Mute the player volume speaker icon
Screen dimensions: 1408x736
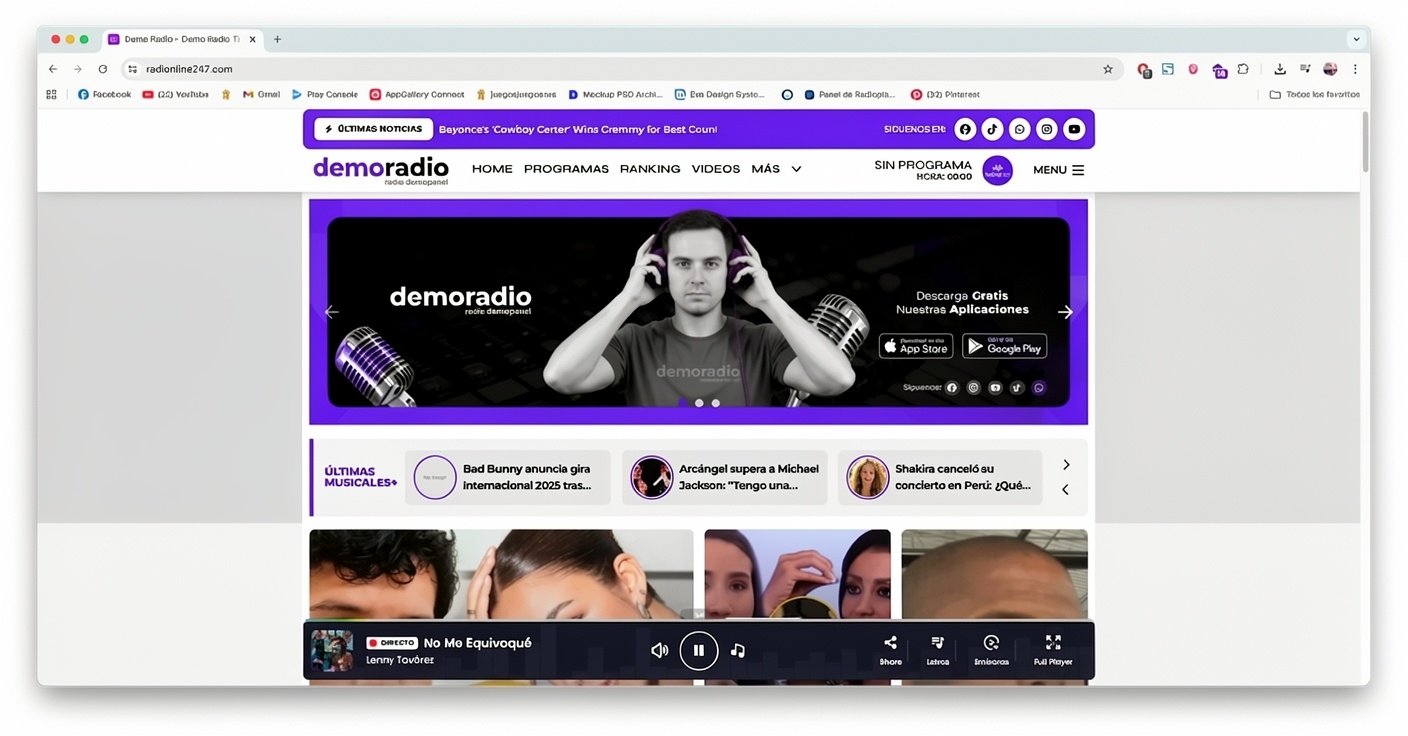[x=659, y=650]
